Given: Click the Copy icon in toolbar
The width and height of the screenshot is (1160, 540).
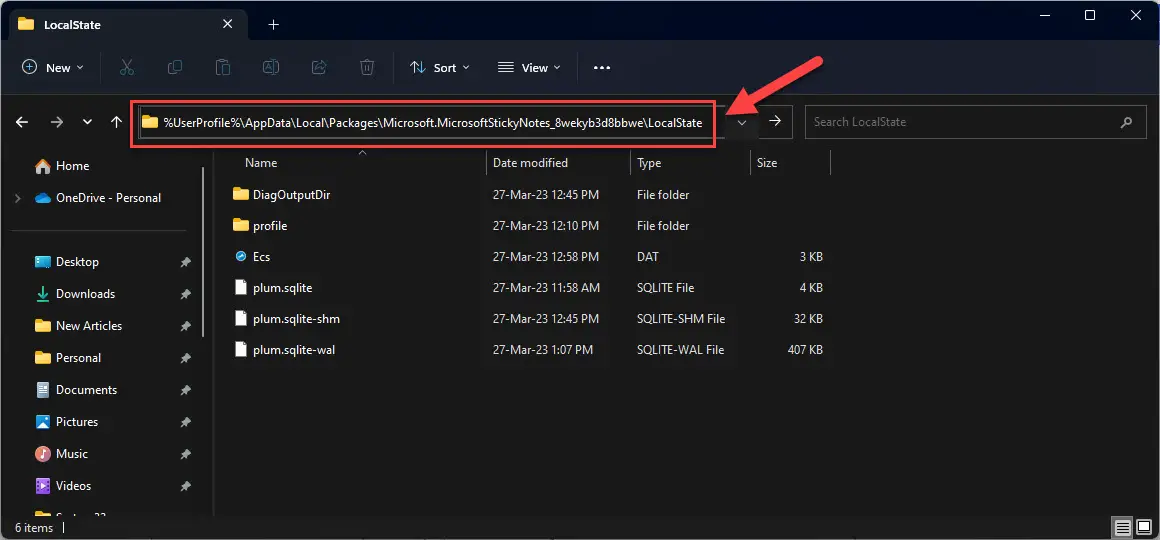Looking at the screenshot, I should coord(175,67).
